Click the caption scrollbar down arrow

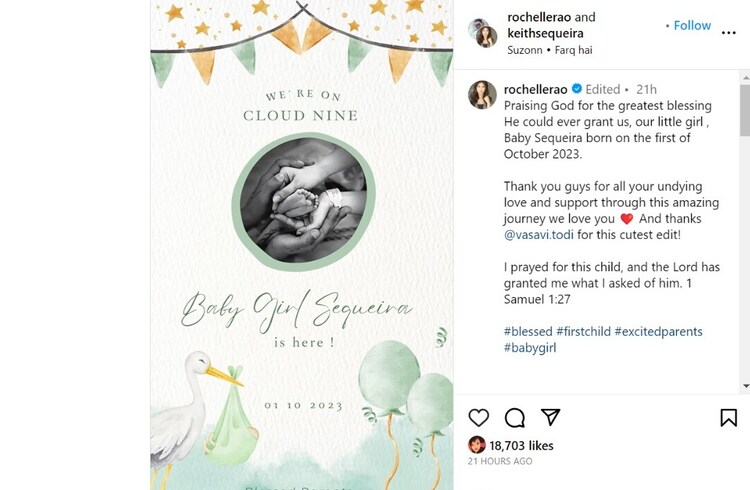coord(745,385)
